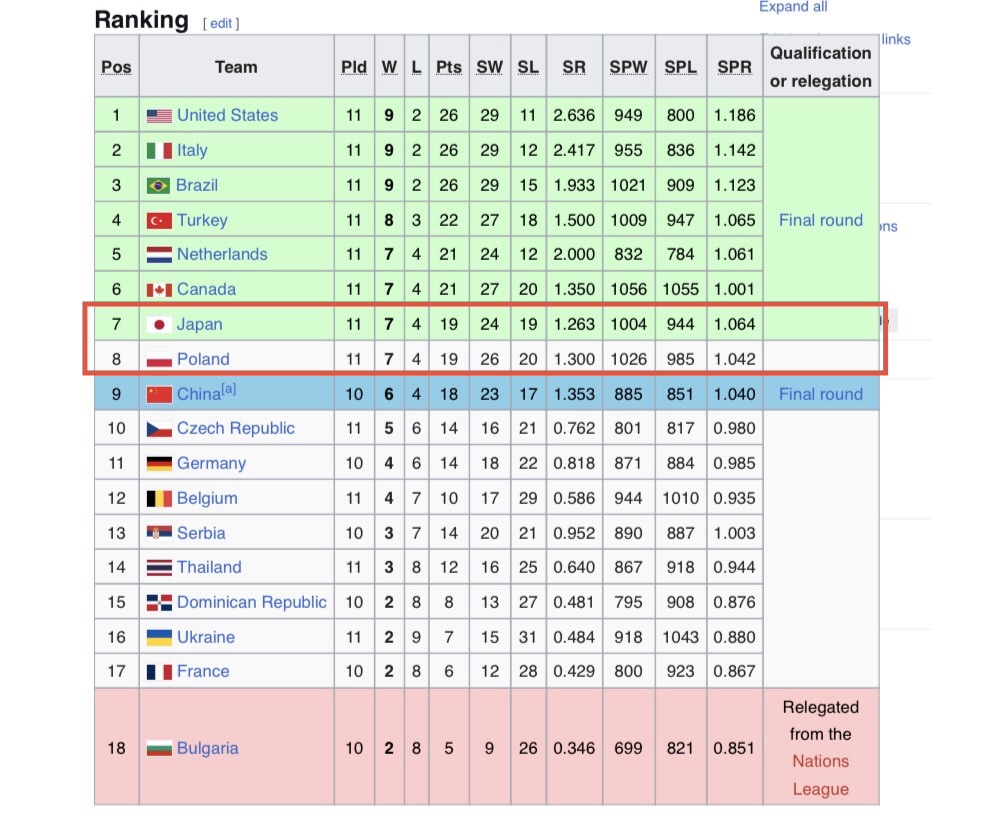Click the United States flag icon
The height and width of the screenshot is (828, 995).
[159, 116]
